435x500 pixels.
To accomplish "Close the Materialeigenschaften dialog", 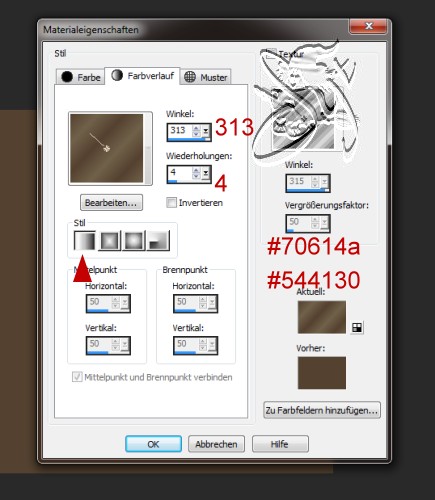I will [368, 26].
